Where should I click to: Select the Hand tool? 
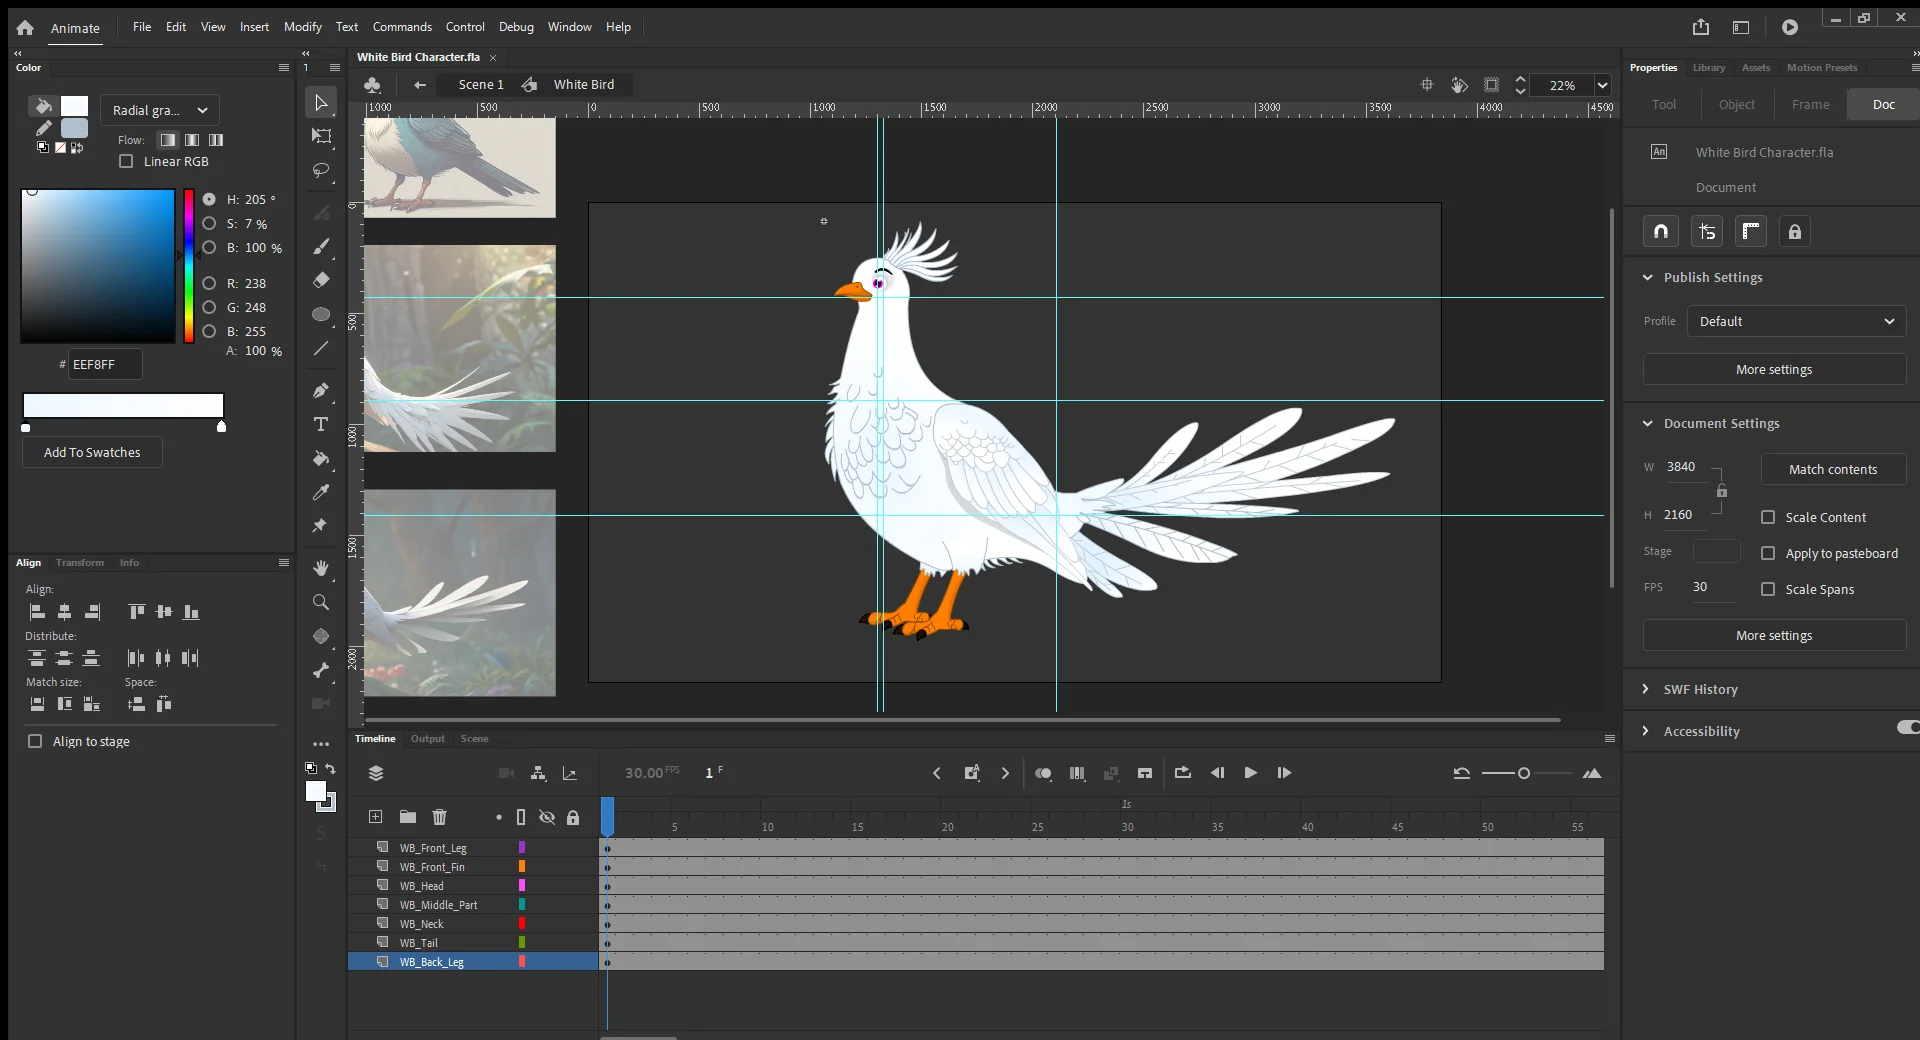321,567
